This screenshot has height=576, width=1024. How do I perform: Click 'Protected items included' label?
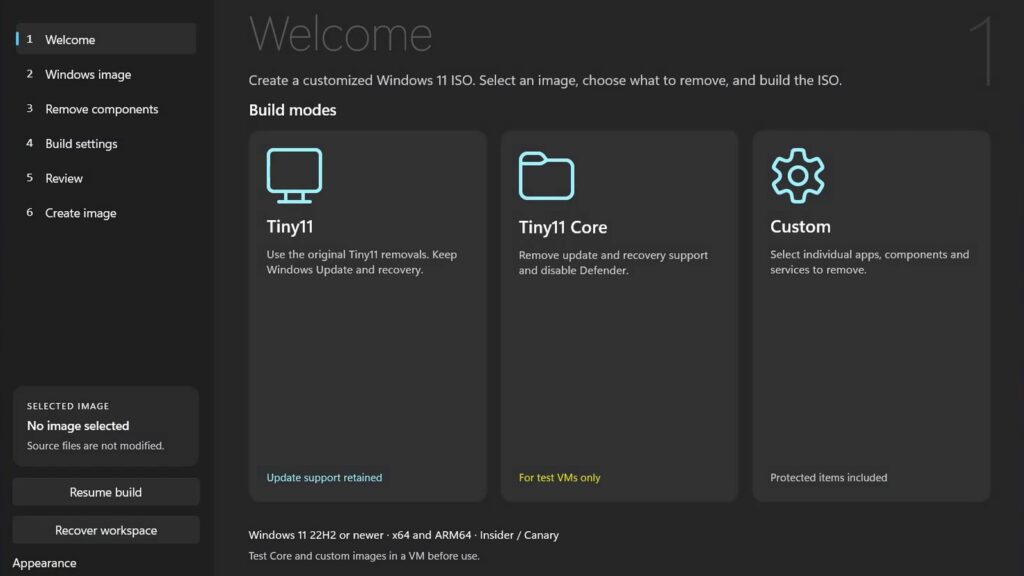(x=828, y=477)
